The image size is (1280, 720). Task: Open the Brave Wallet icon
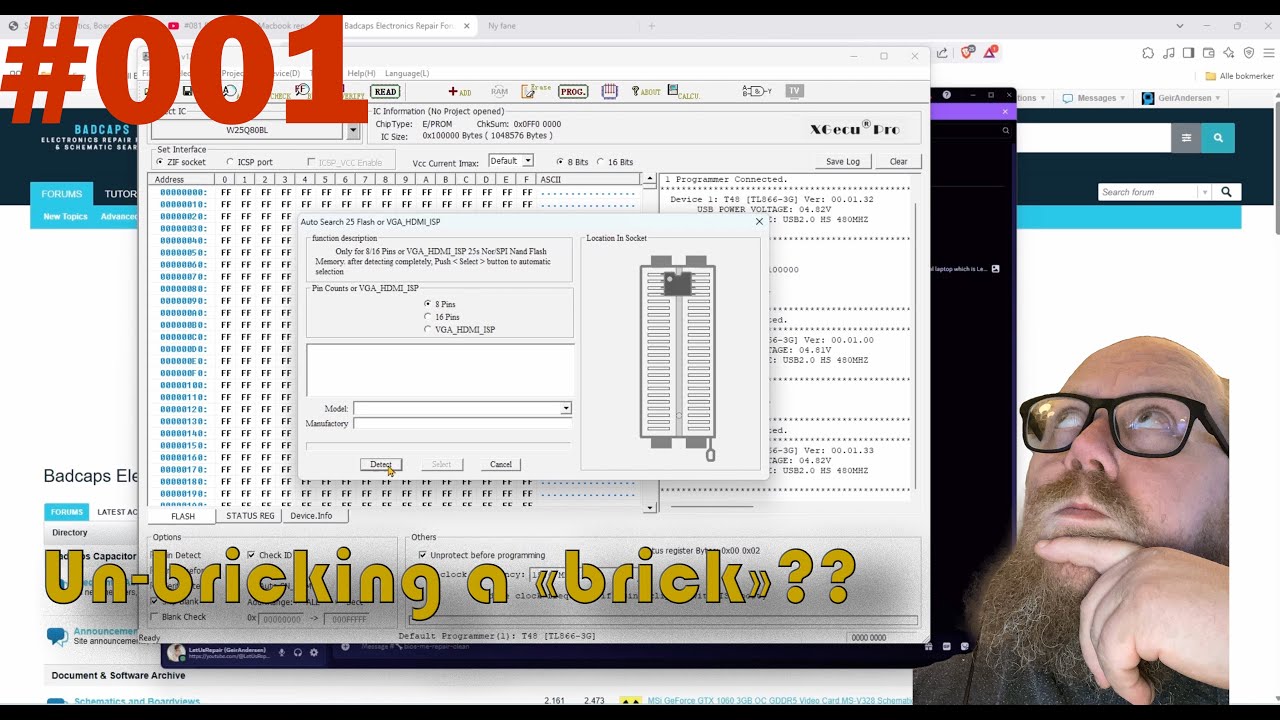pos(1209,53)
